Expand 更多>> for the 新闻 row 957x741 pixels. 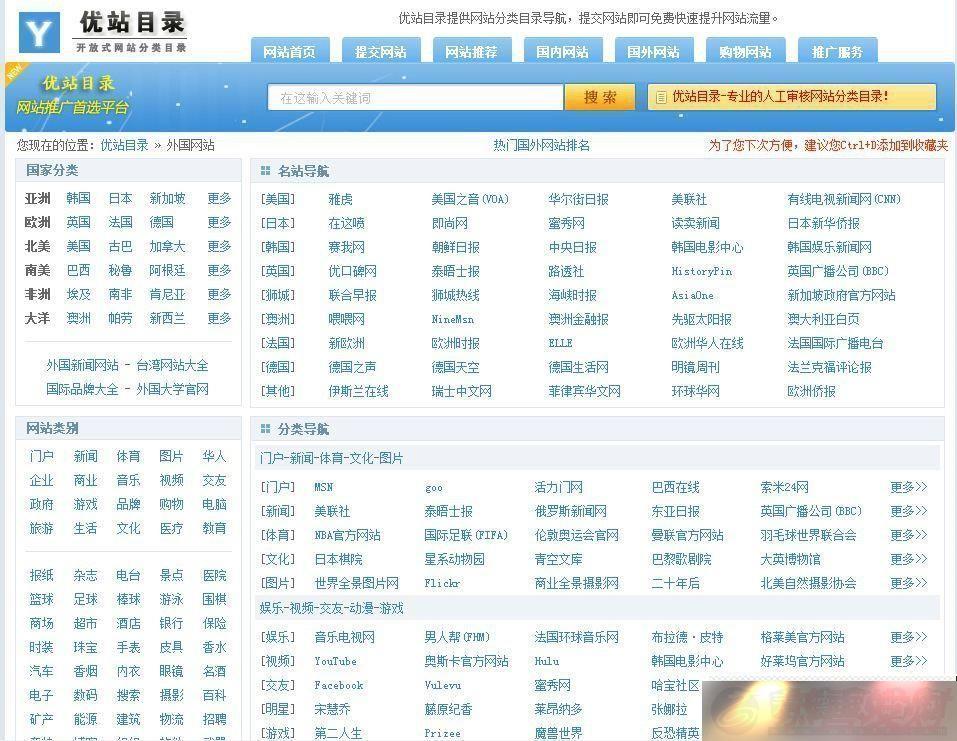pos(908,511)
